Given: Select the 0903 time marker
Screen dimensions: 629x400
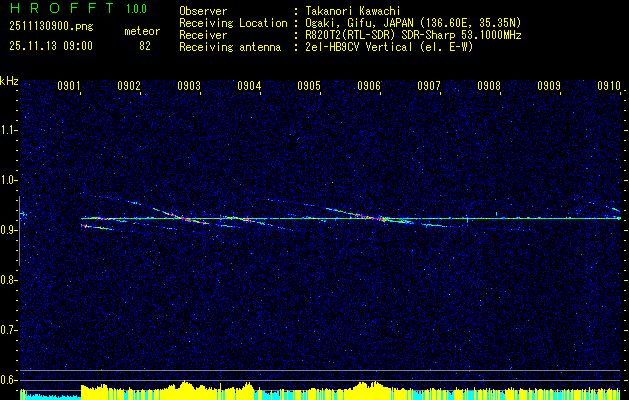Looking at the screenshot, I should pyautogui.click(x=189, y=87).
